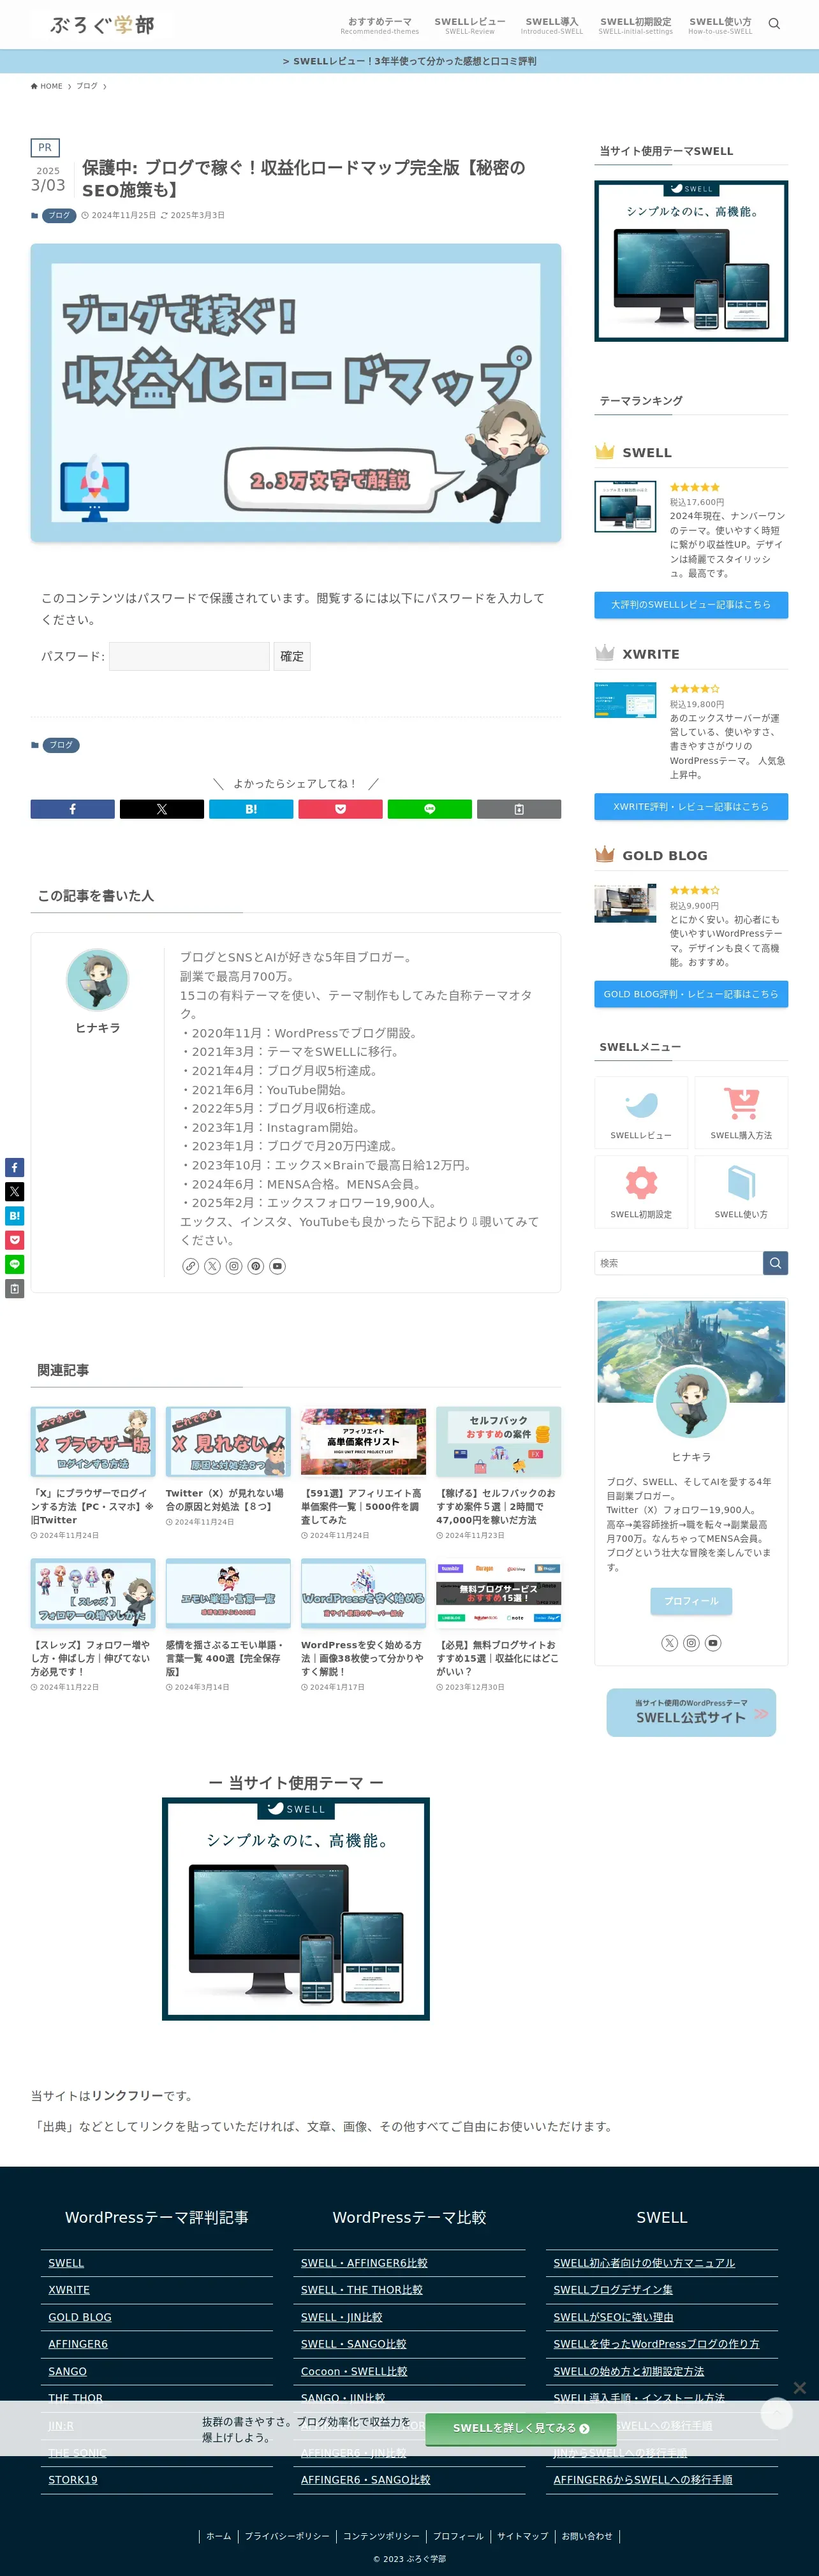Open sidebar profile YouTube icon
The image size is (819, 2576).
pos(713,1643)
